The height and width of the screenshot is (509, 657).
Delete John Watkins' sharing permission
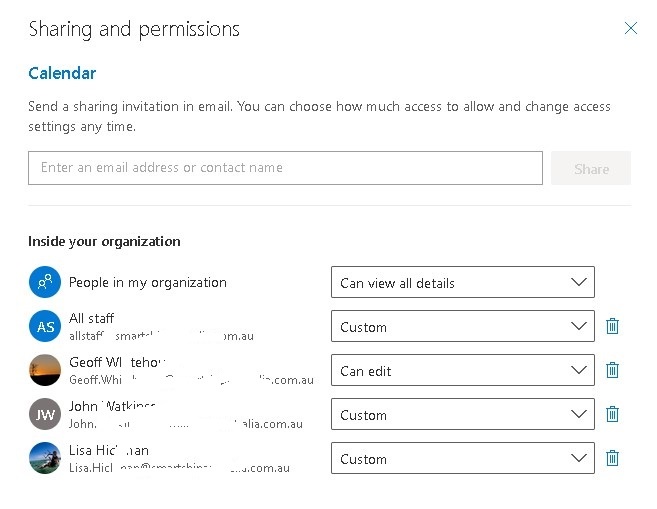[x=613, y=414]
